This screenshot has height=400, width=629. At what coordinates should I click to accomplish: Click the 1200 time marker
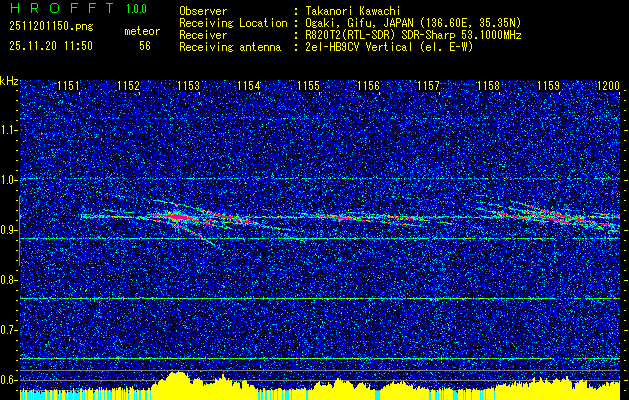coord(609,85)
